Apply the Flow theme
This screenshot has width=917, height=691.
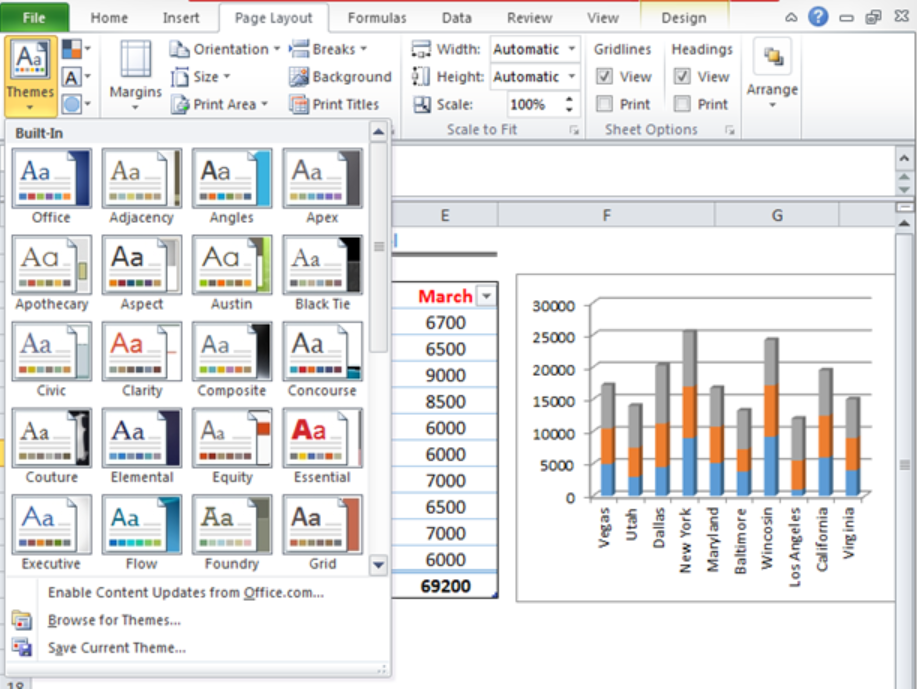pos(142,533)
